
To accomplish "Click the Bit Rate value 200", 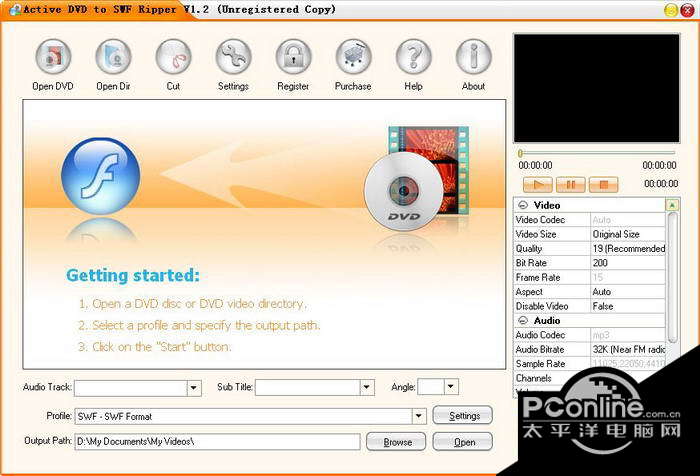I will (x=628, y=263).
